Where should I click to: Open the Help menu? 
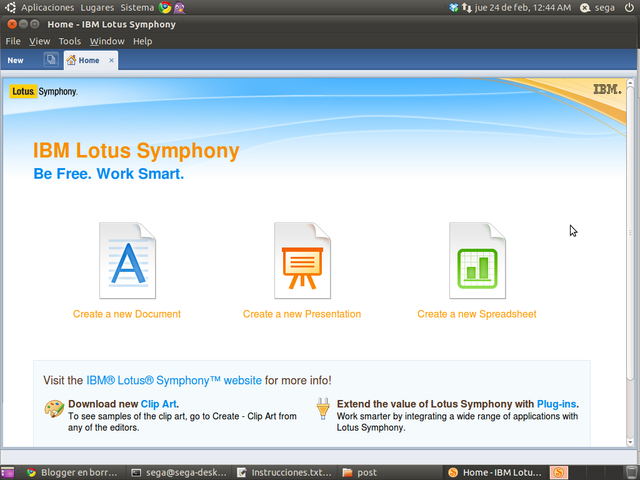click(142, 41)
